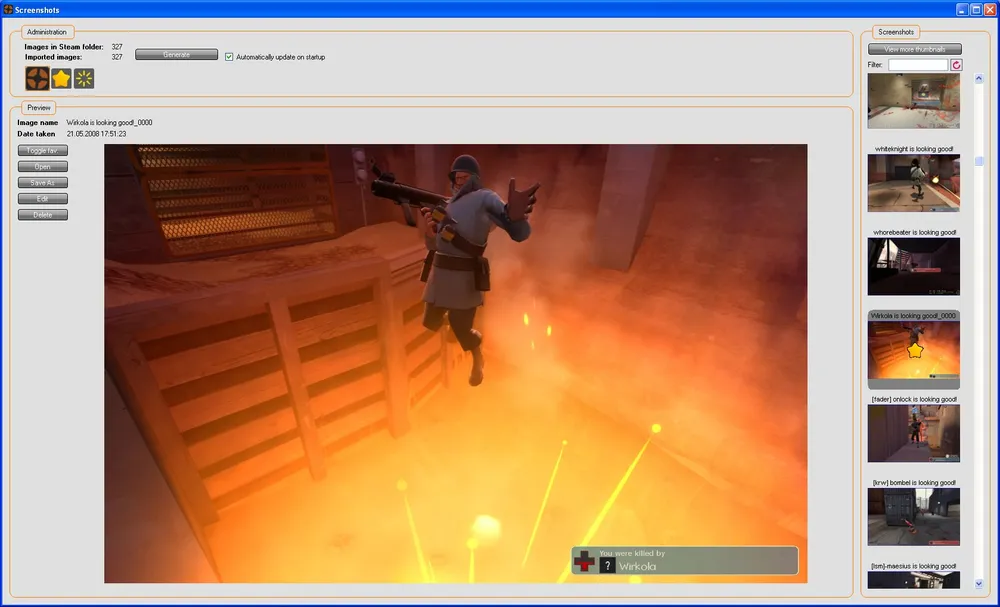
Task: Select the topmost unlabeled thumbnail
Action: click(913, 101)
